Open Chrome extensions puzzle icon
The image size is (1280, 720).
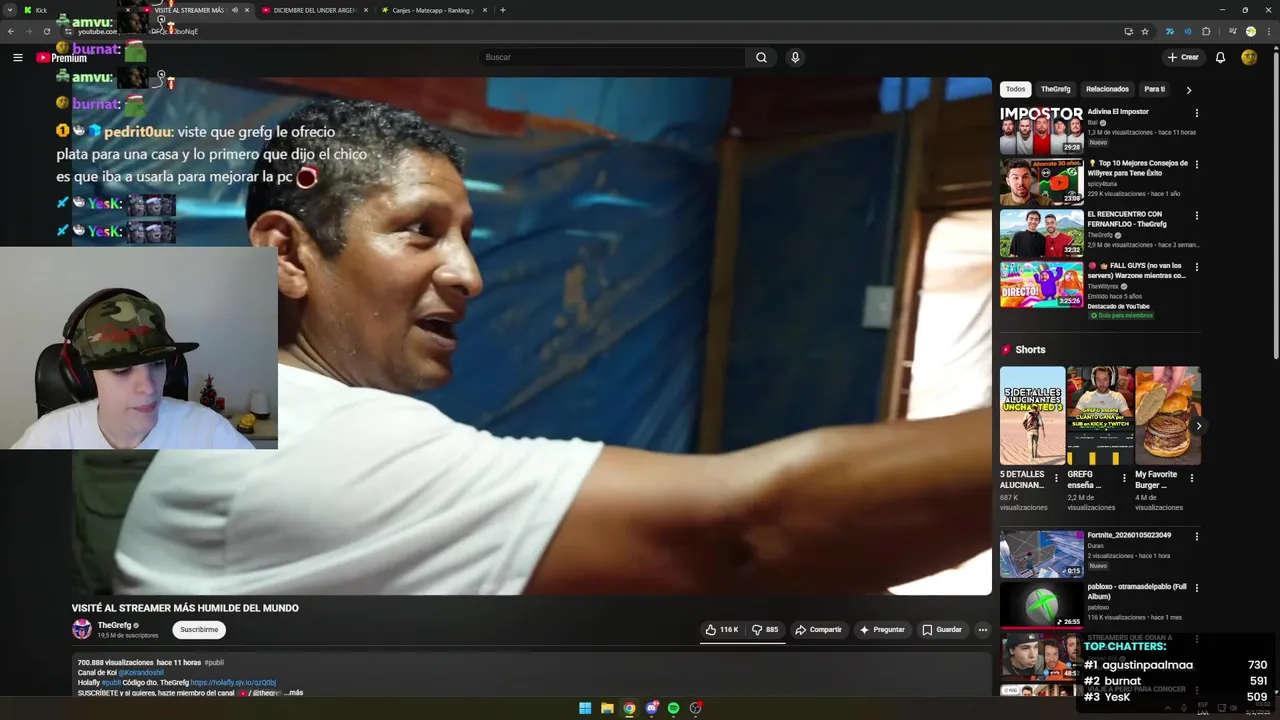(1206, 31)
